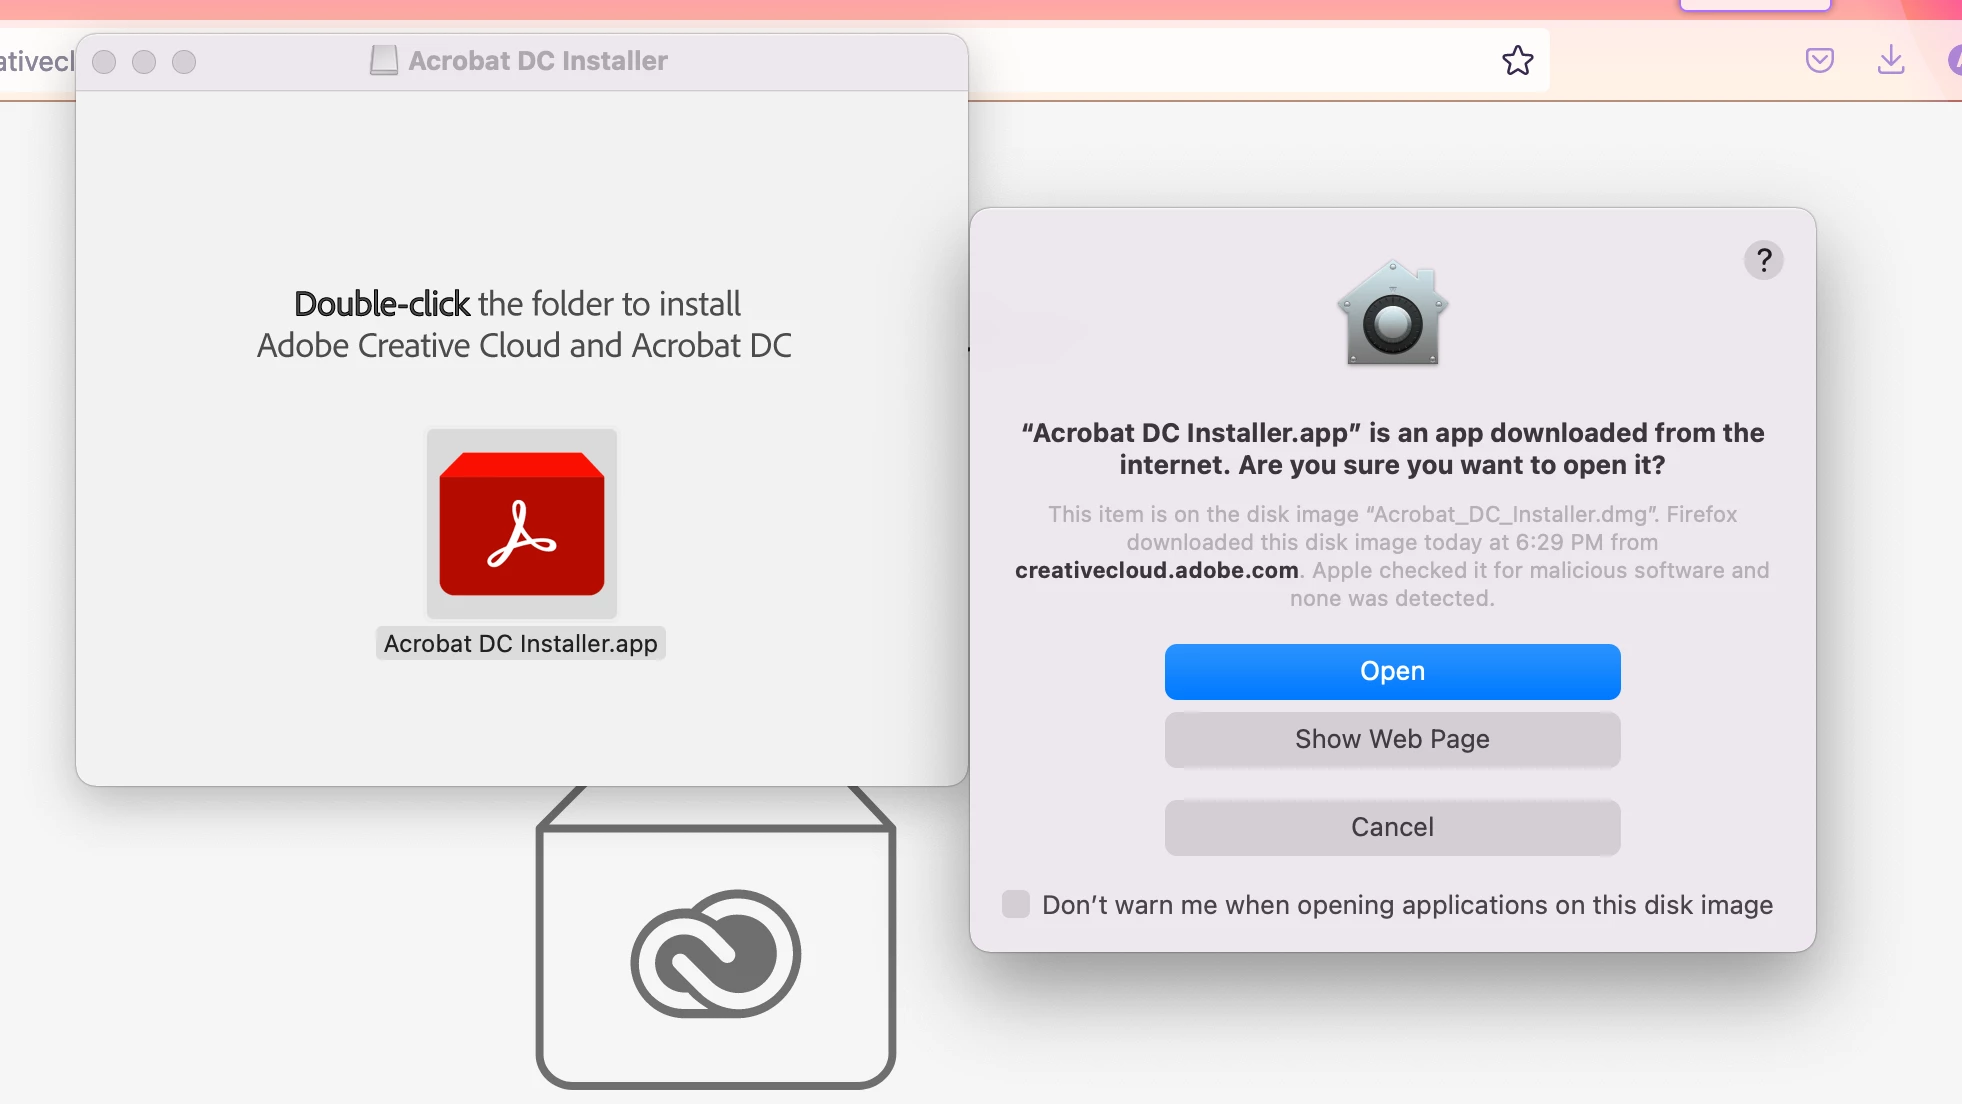1962x1104 pixels.
Task: Click the Show Web Page button
Action: tap(1392, 739)
